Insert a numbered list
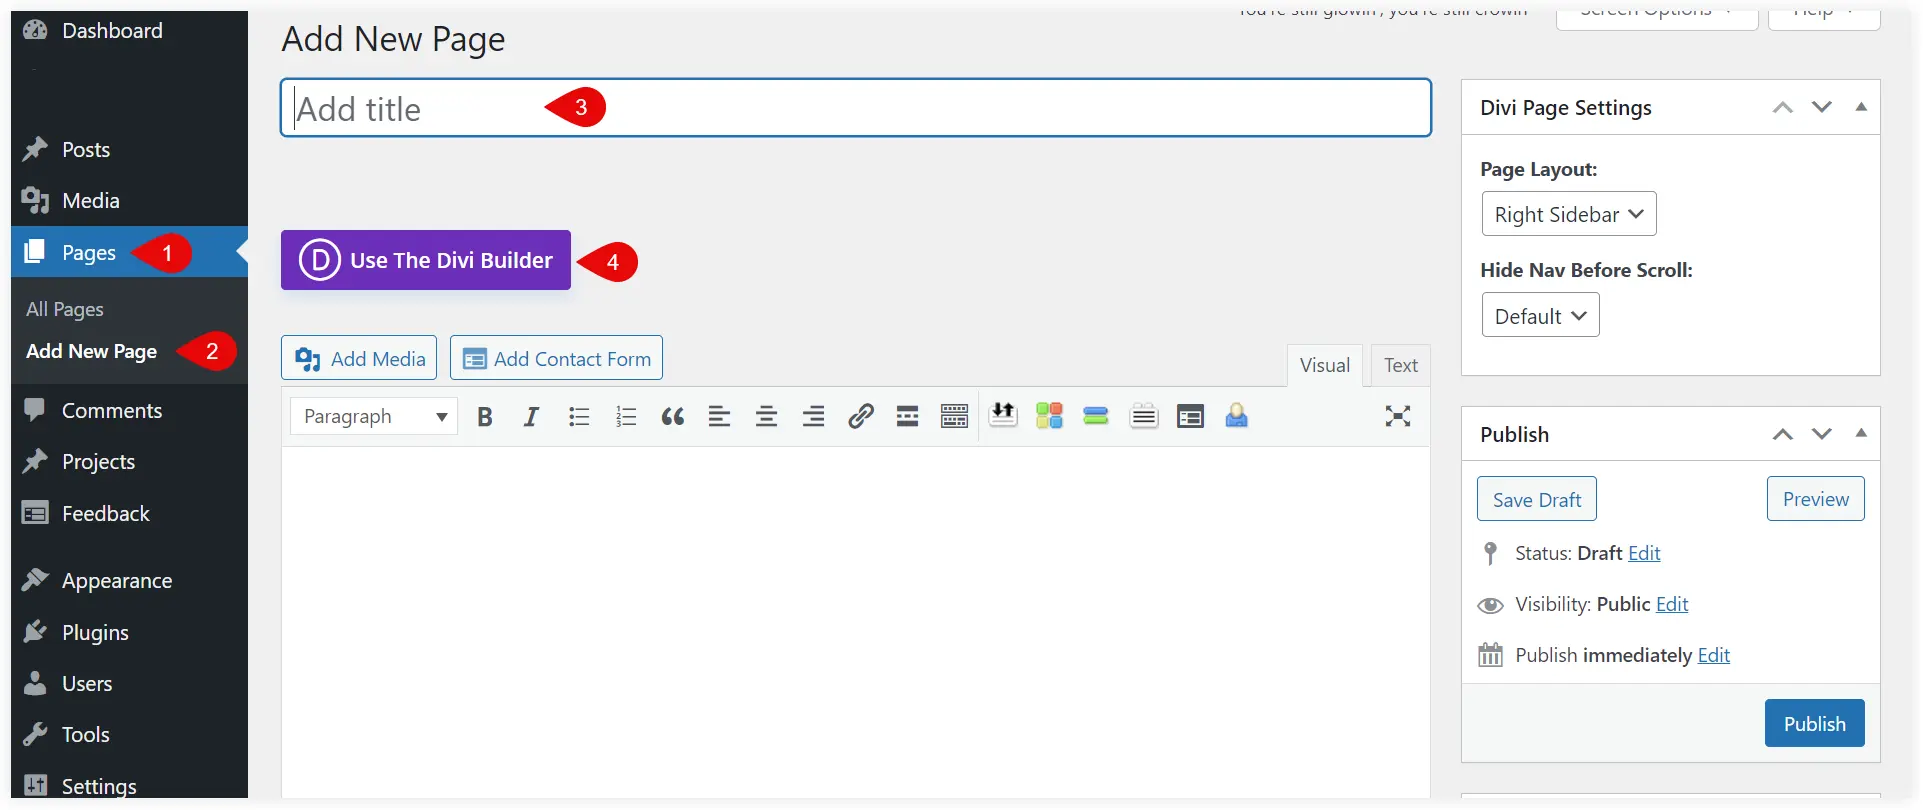 point(626,417)
